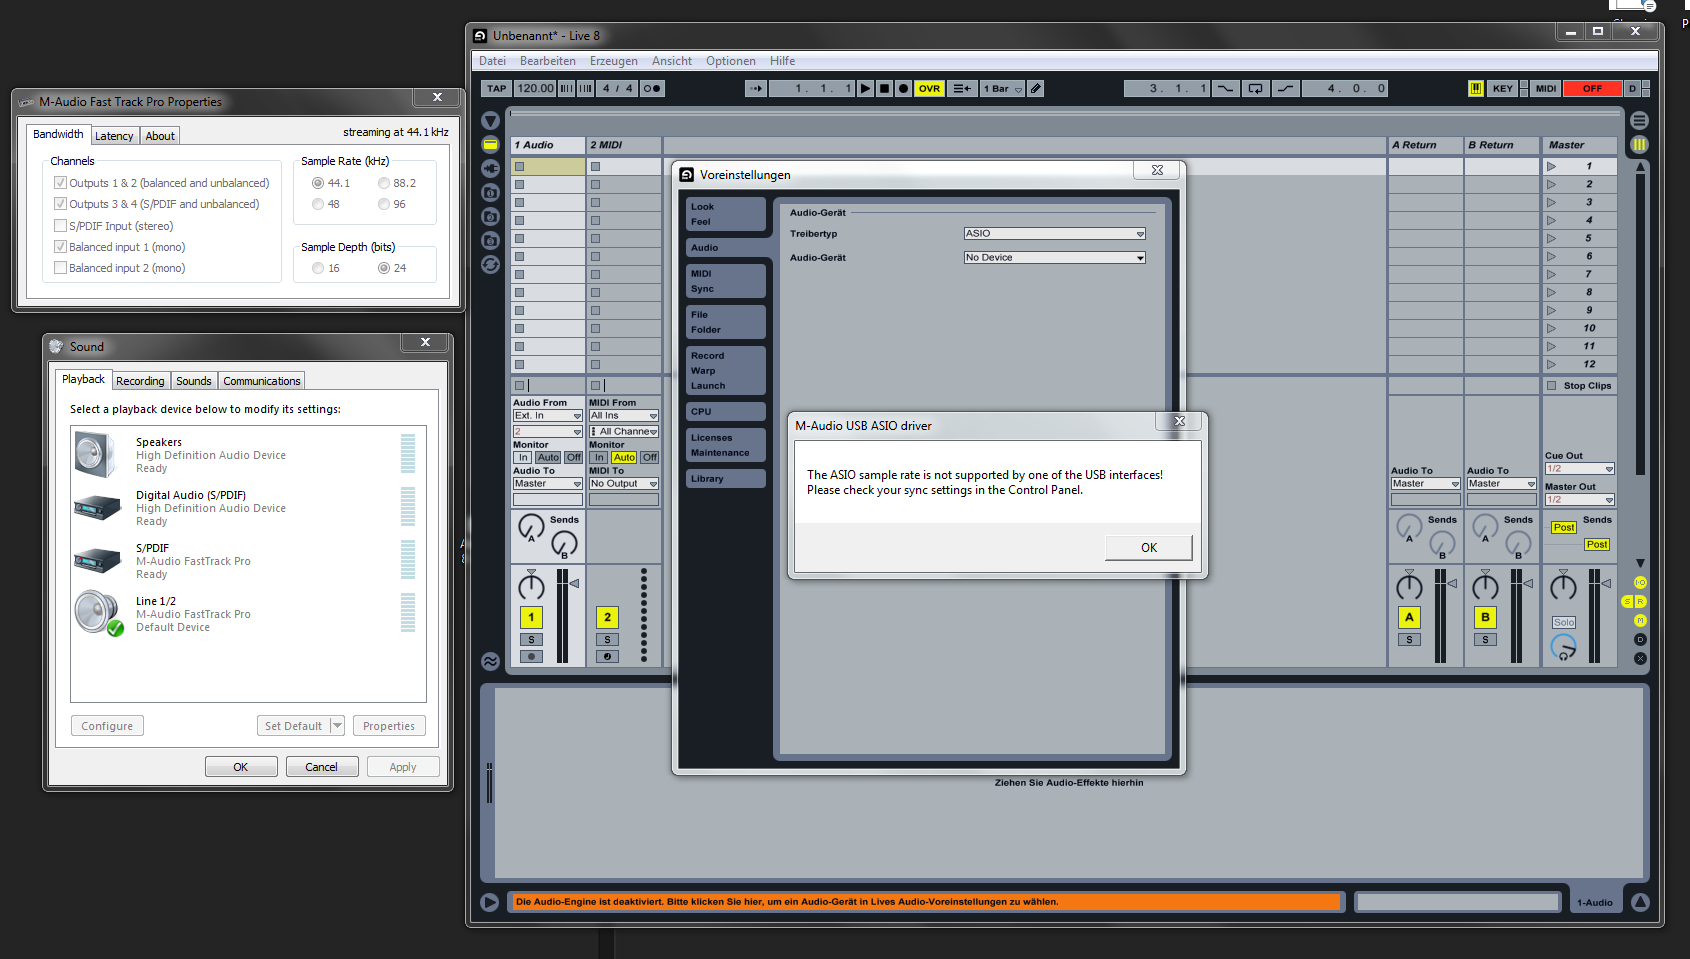Select 16 bit sample depth radio
The image size is (1690, 959).
point(318,268)
